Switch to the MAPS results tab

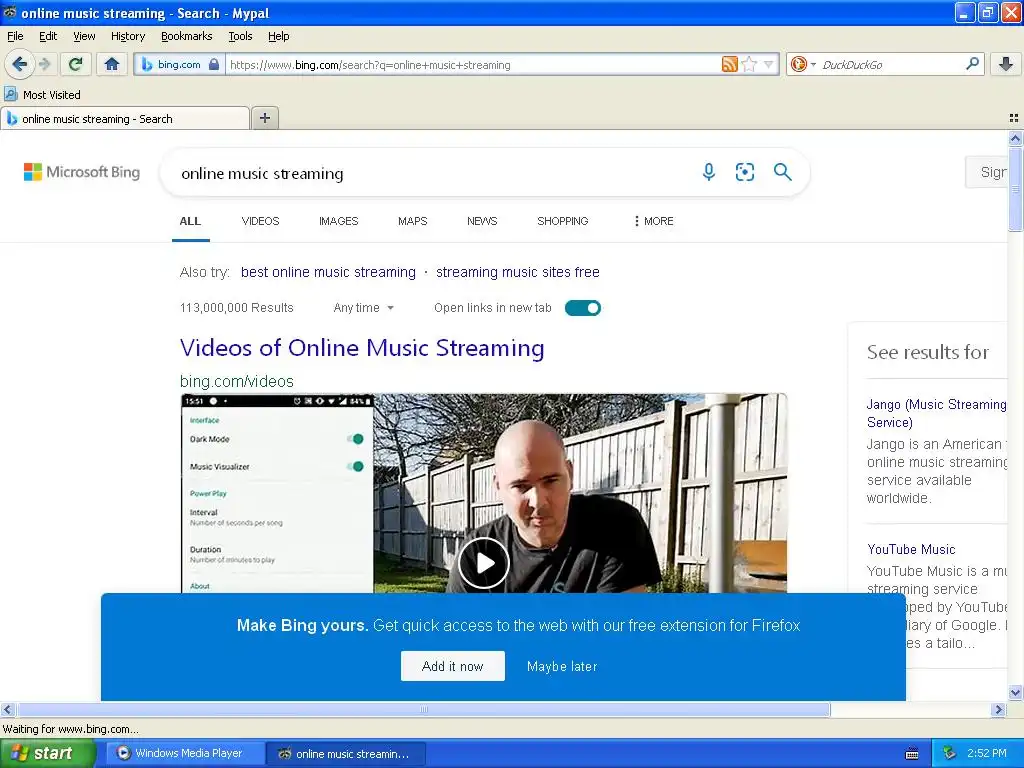coord(412,221)
